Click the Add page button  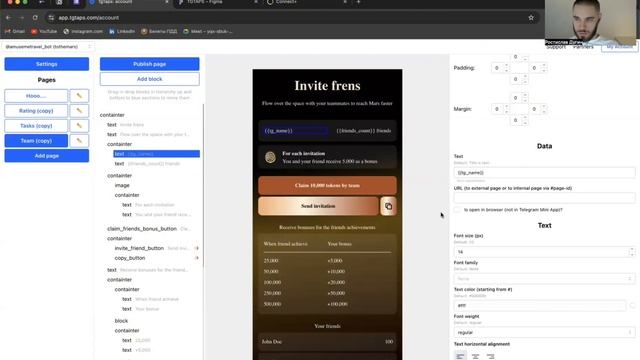[47, 156]
